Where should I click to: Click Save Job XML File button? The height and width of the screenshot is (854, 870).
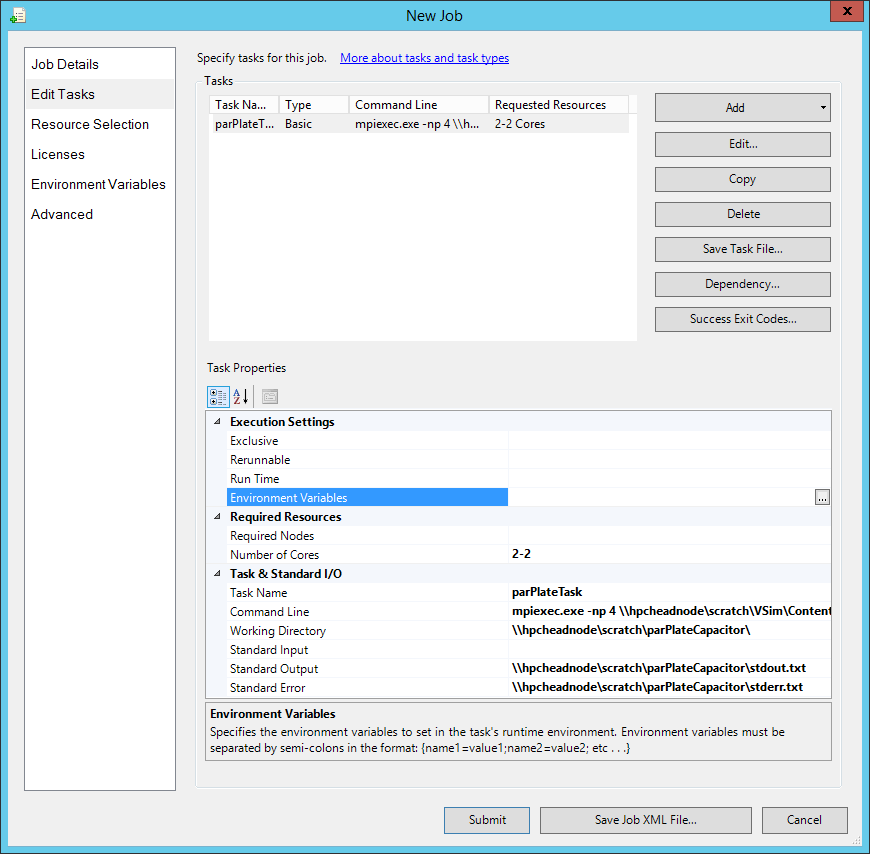[x=645, y=820]
